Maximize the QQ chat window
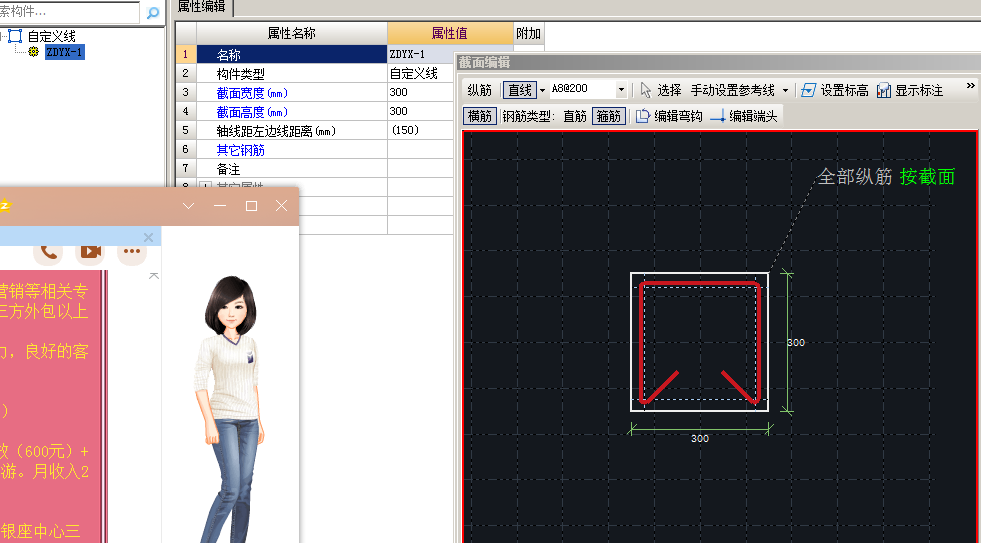 (x=252, y=206)
